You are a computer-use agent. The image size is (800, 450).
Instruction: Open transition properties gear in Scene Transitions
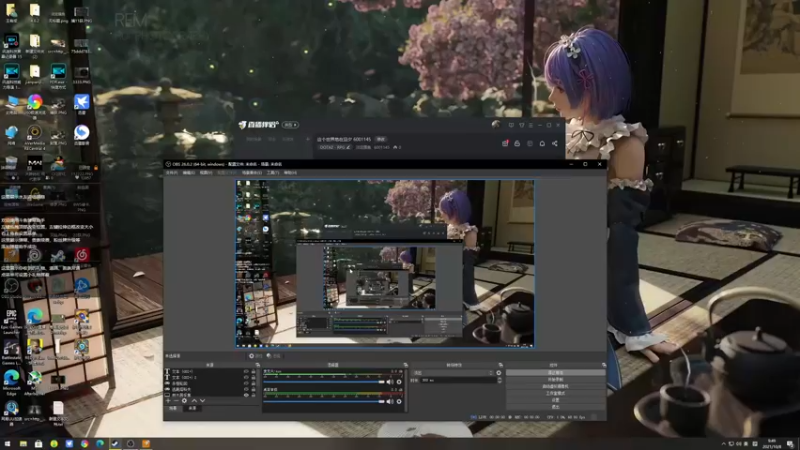[x=498, y=373]
